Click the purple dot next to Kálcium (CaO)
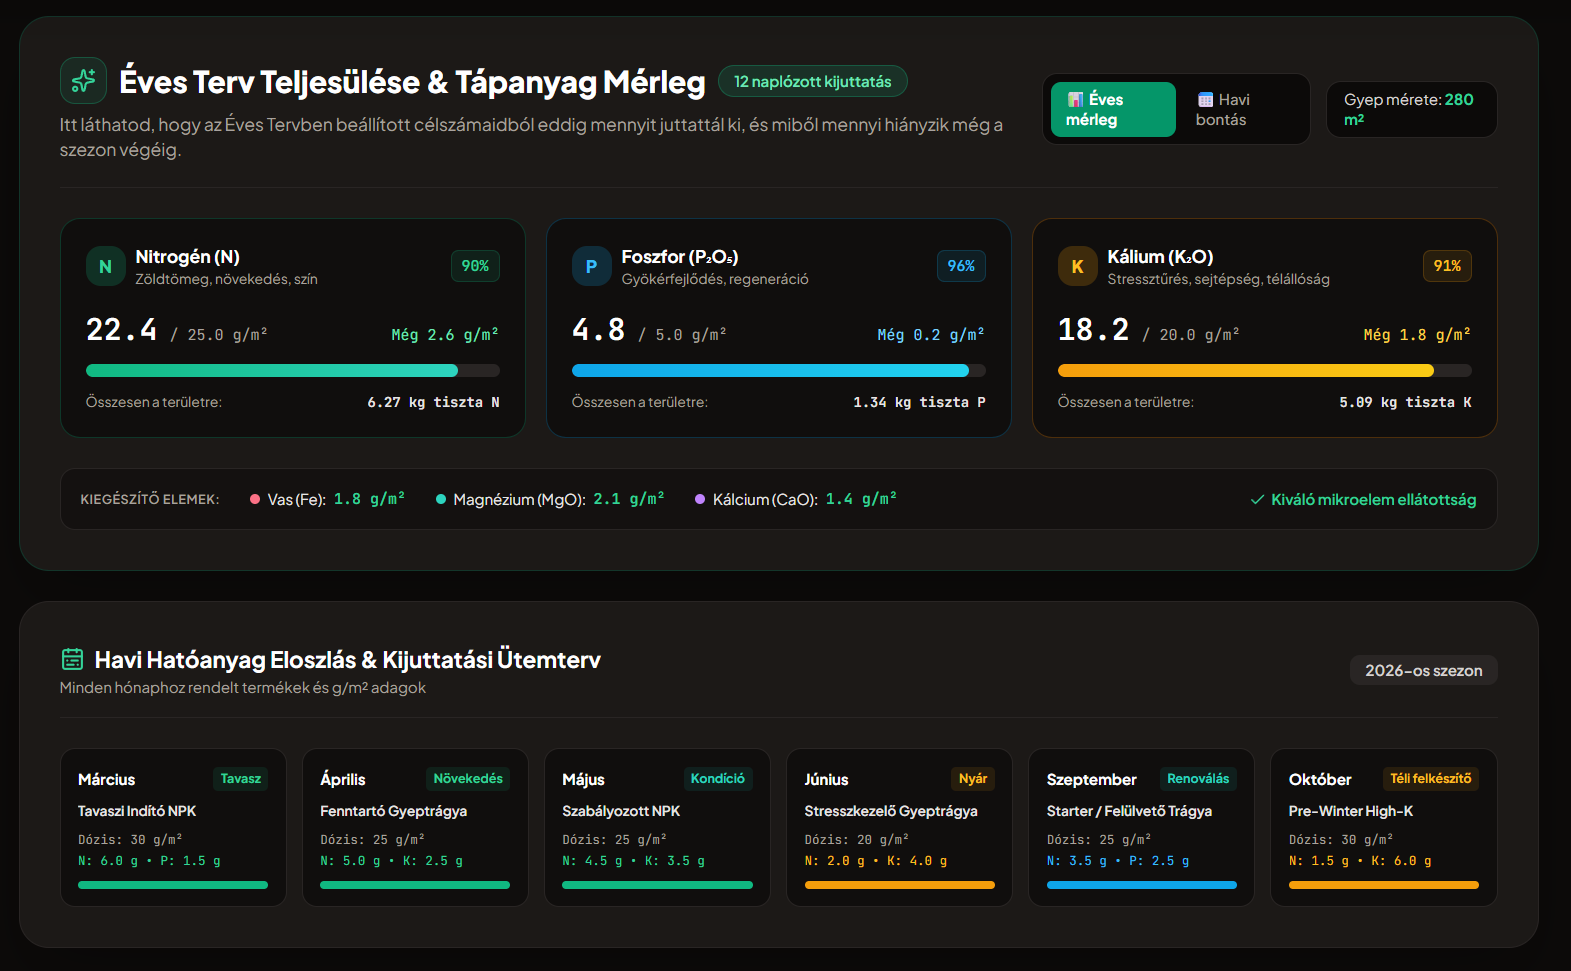The height and width of the screenshot is (971, 1571). tap(700, 499)
